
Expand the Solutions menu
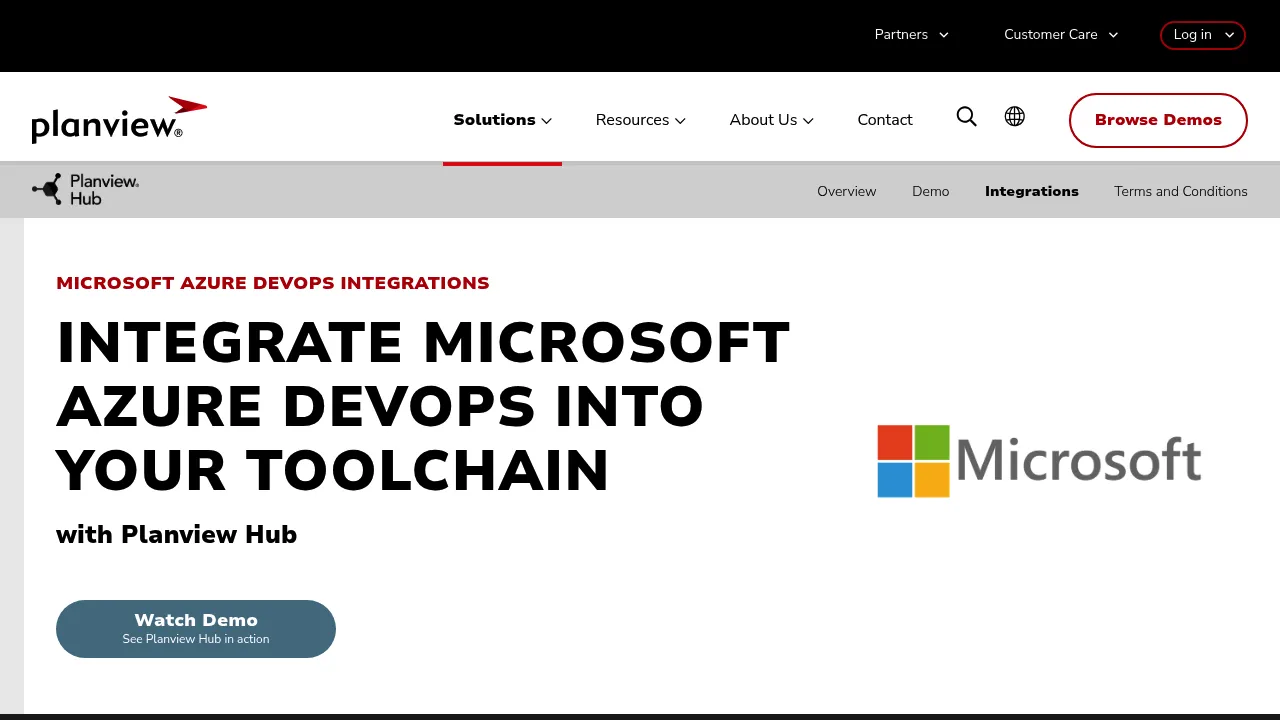502,120
